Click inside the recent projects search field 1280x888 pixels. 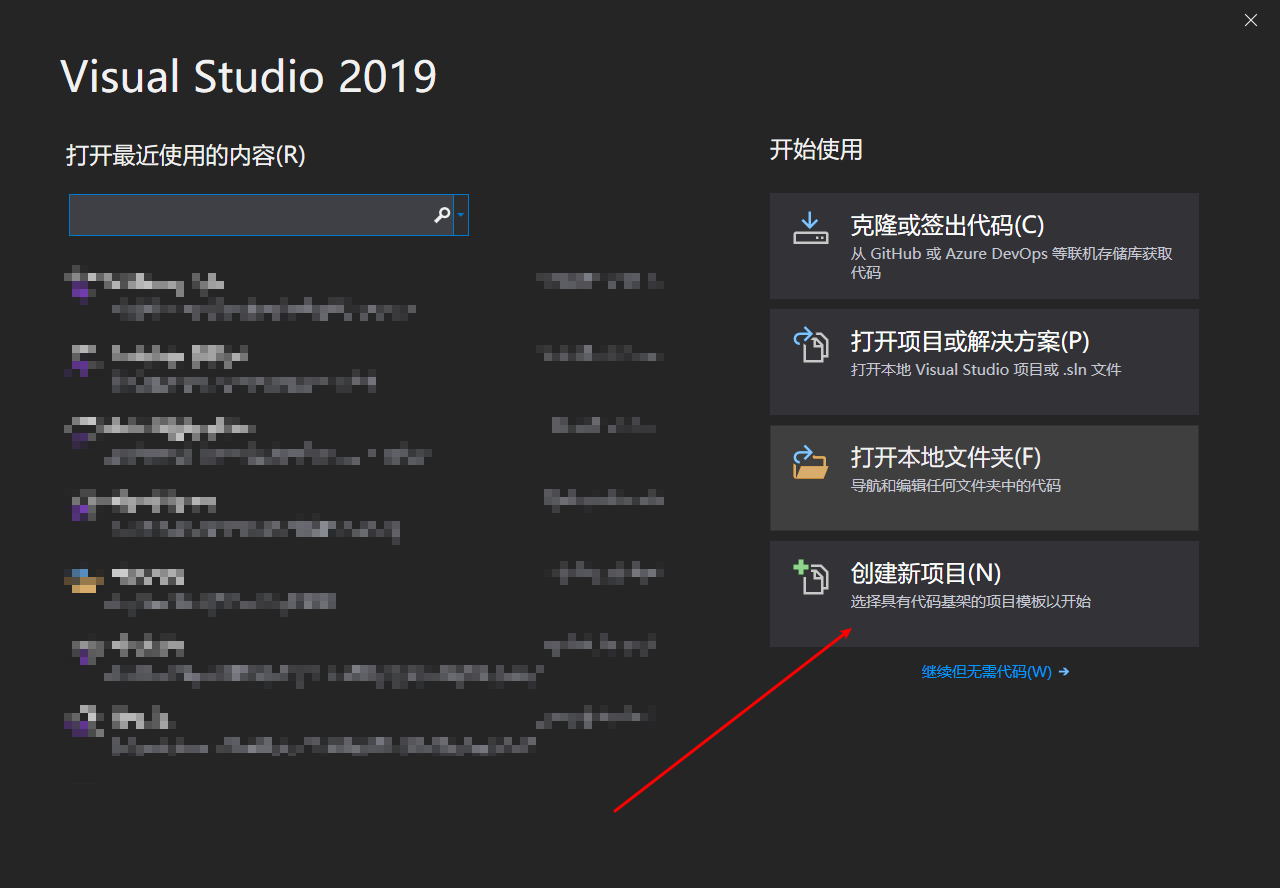250,214
